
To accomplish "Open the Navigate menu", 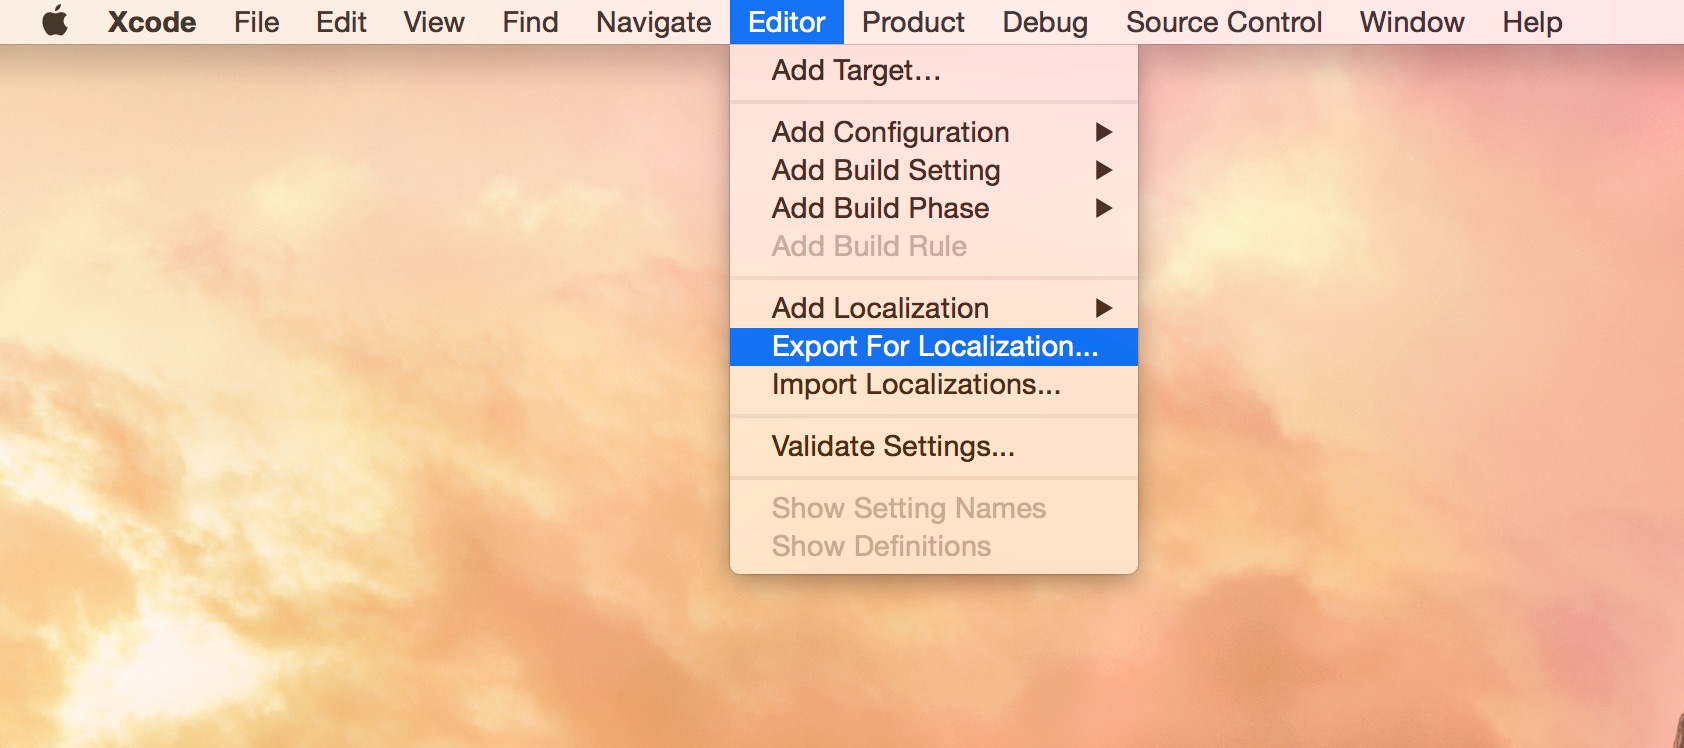I will tap(654, 22).
